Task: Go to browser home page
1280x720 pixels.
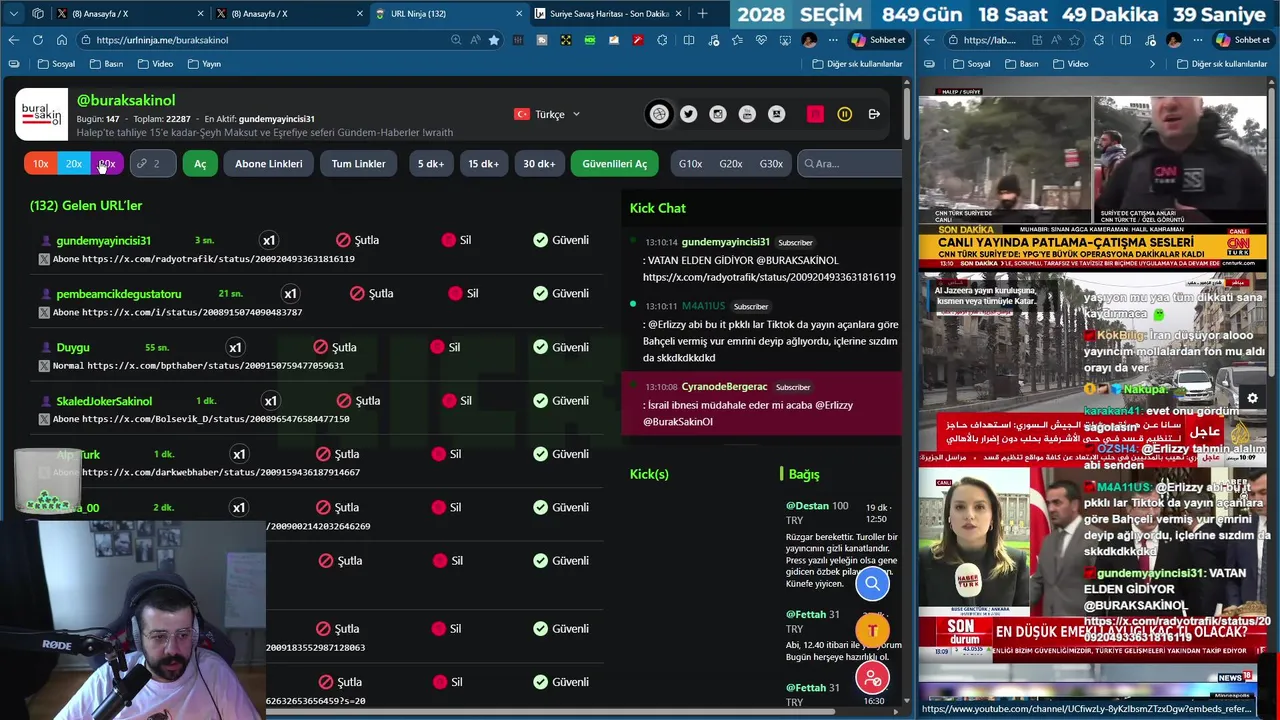Action: (62, 40)
